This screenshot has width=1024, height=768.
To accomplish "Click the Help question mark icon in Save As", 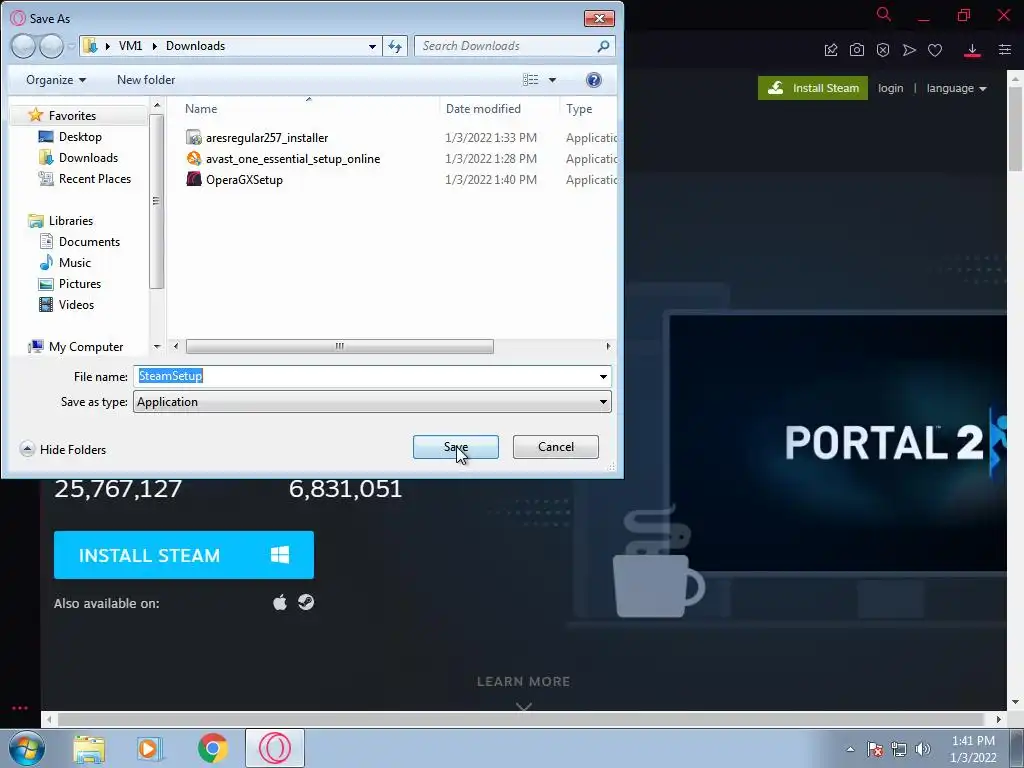I will pyautogui.click(x=594, y=80).
